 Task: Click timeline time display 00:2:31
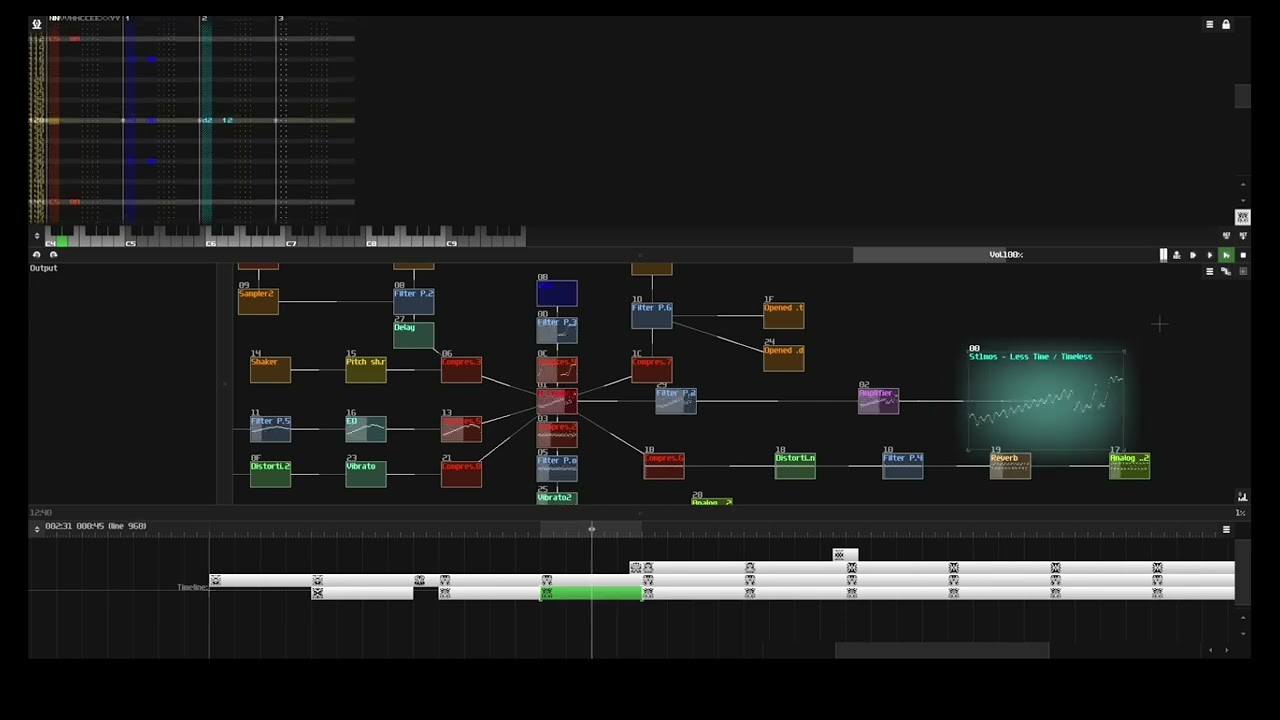pyautogui.click(x=58, y=526)
